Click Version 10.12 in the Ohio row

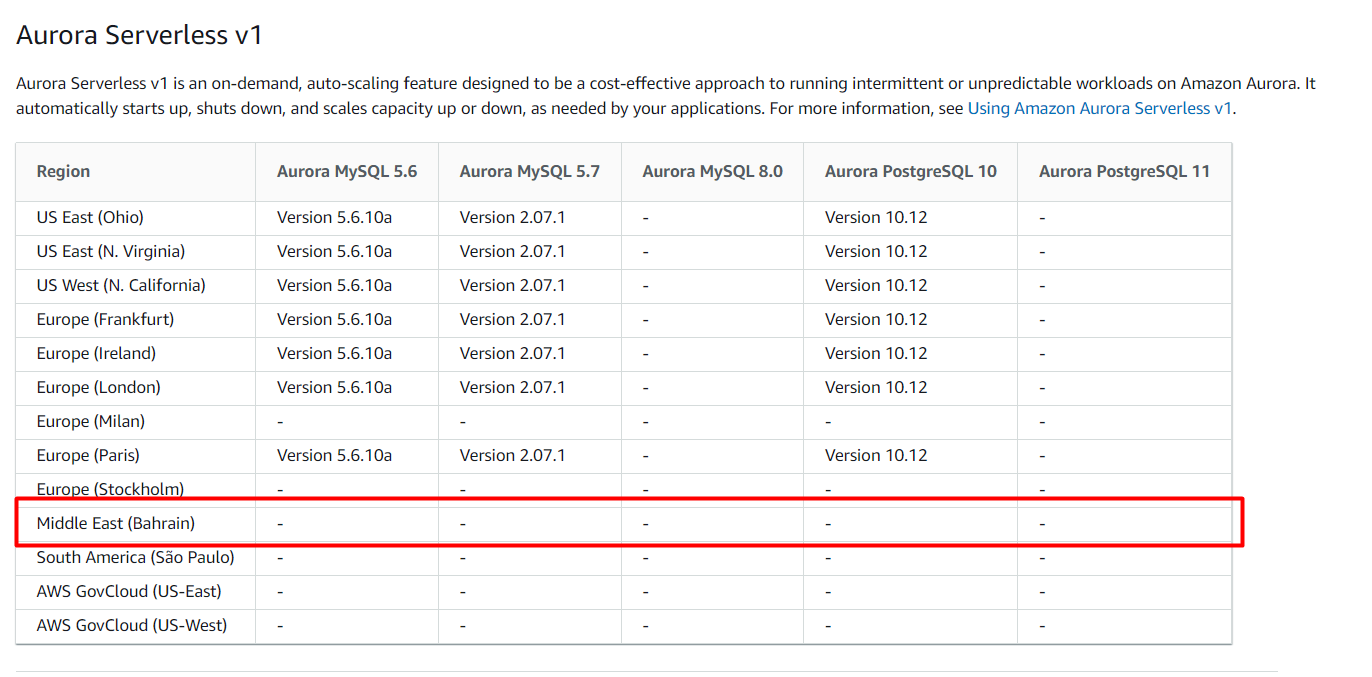coord(876,217)
